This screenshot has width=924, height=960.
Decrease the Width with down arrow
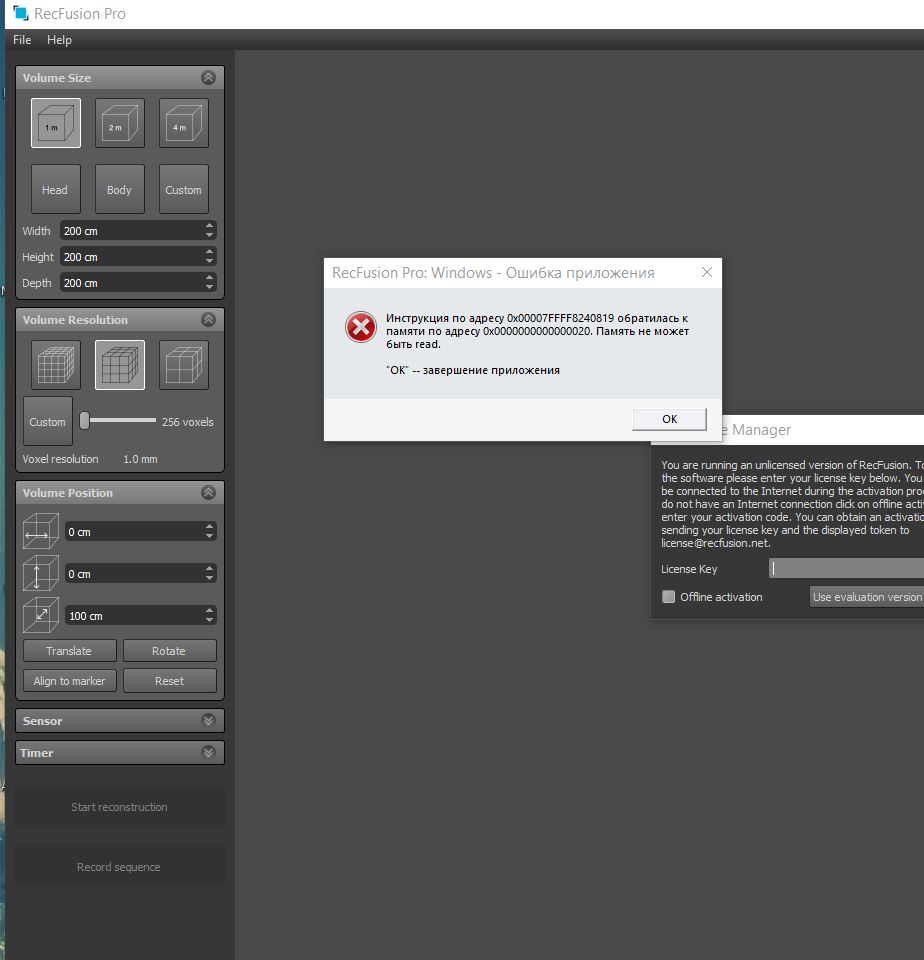210,236
